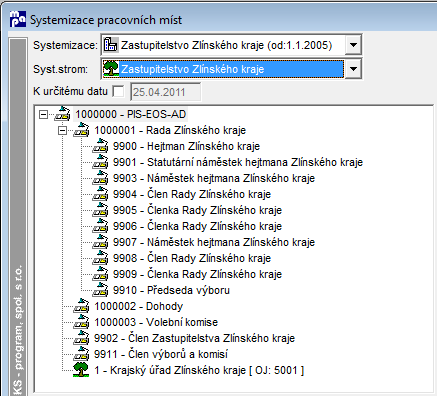Click the Syst.strom: label

(x=61, y=69)
